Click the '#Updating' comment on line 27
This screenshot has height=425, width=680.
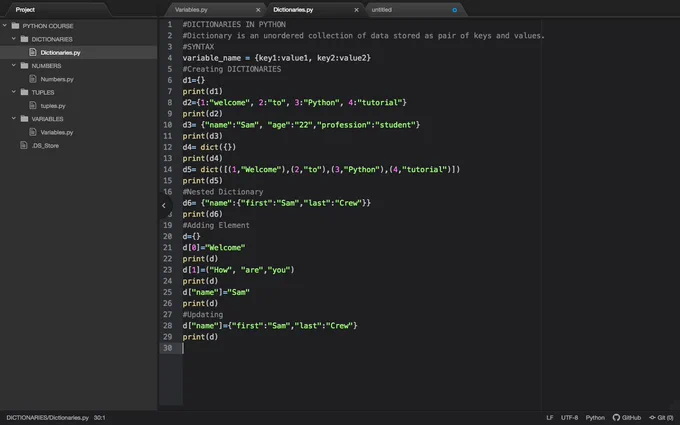click(x=203, y=314)
